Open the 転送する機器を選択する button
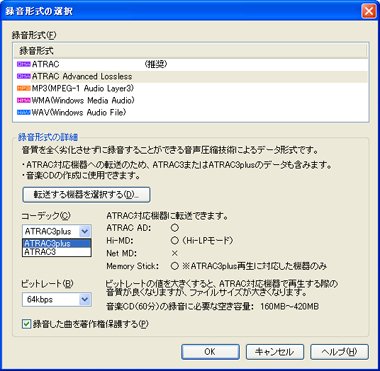Screen dimensions: 380x371 coord(86,195)
